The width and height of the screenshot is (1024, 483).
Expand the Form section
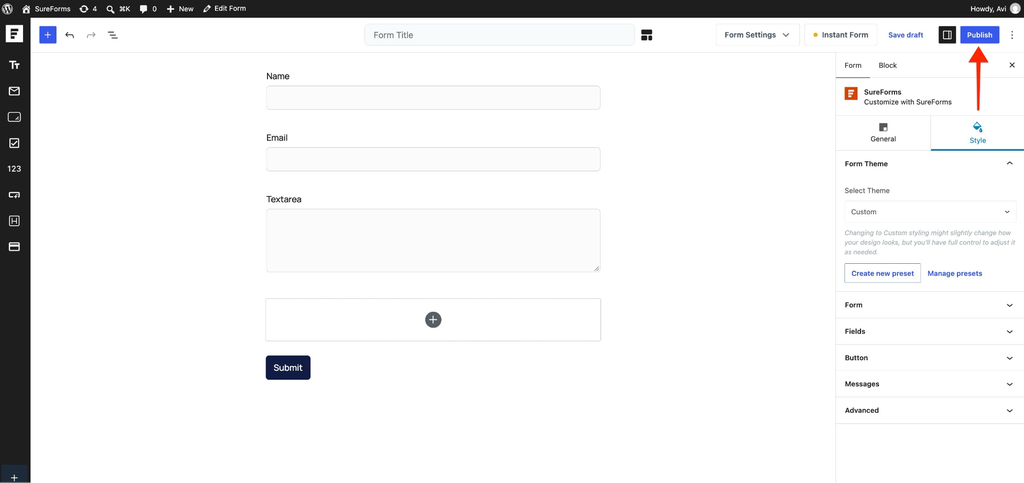(x=930, y=305)
